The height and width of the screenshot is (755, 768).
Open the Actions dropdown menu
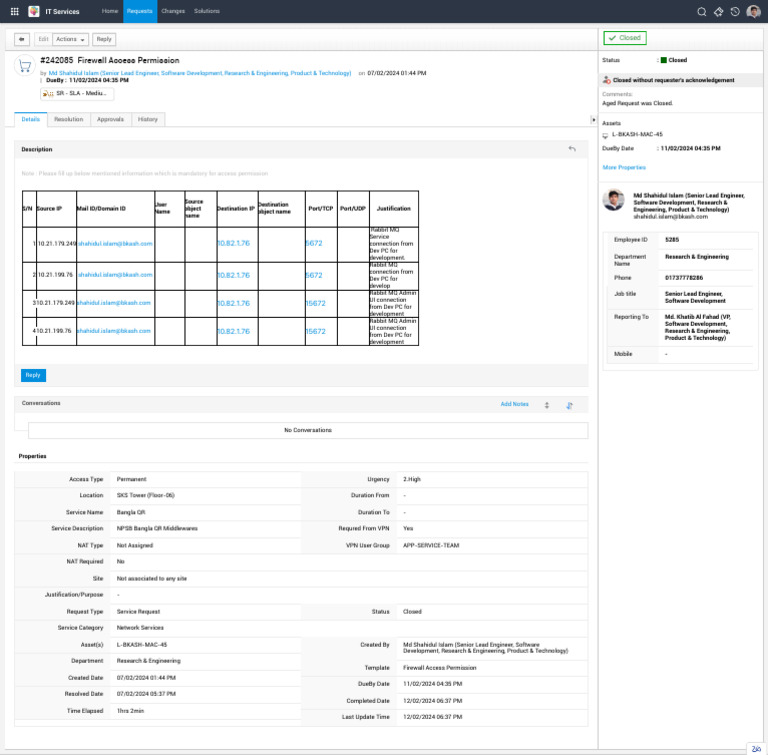tap(70, 39)
